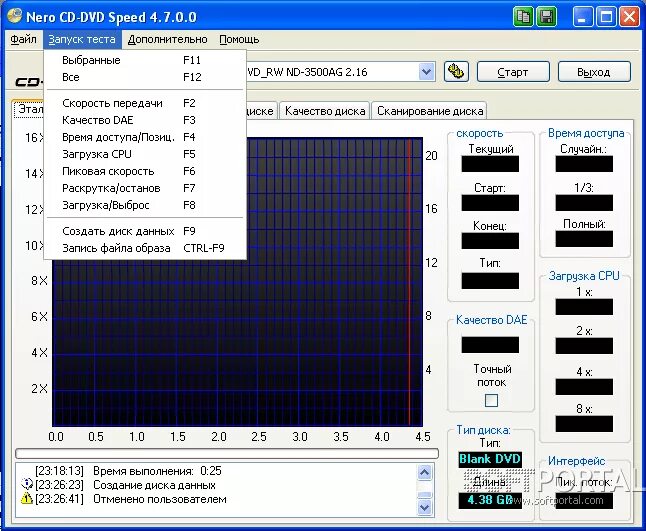Expand the drive selection dropdown arrow
The height and width of the screenshot is (531, 646).
(426, 72)
